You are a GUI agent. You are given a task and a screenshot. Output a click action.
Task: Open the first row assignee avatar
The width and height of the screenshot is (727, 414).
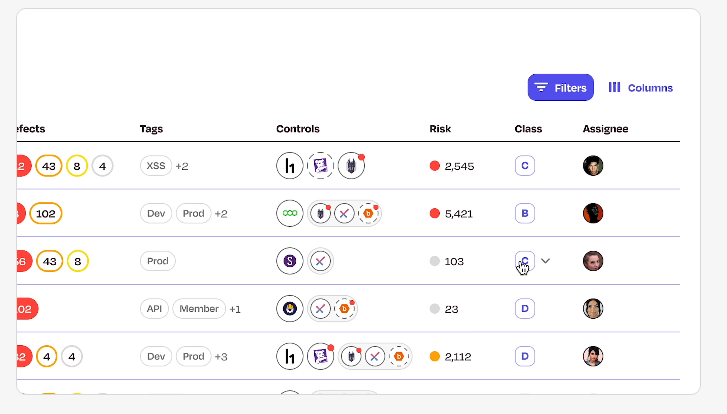[593, 166]
